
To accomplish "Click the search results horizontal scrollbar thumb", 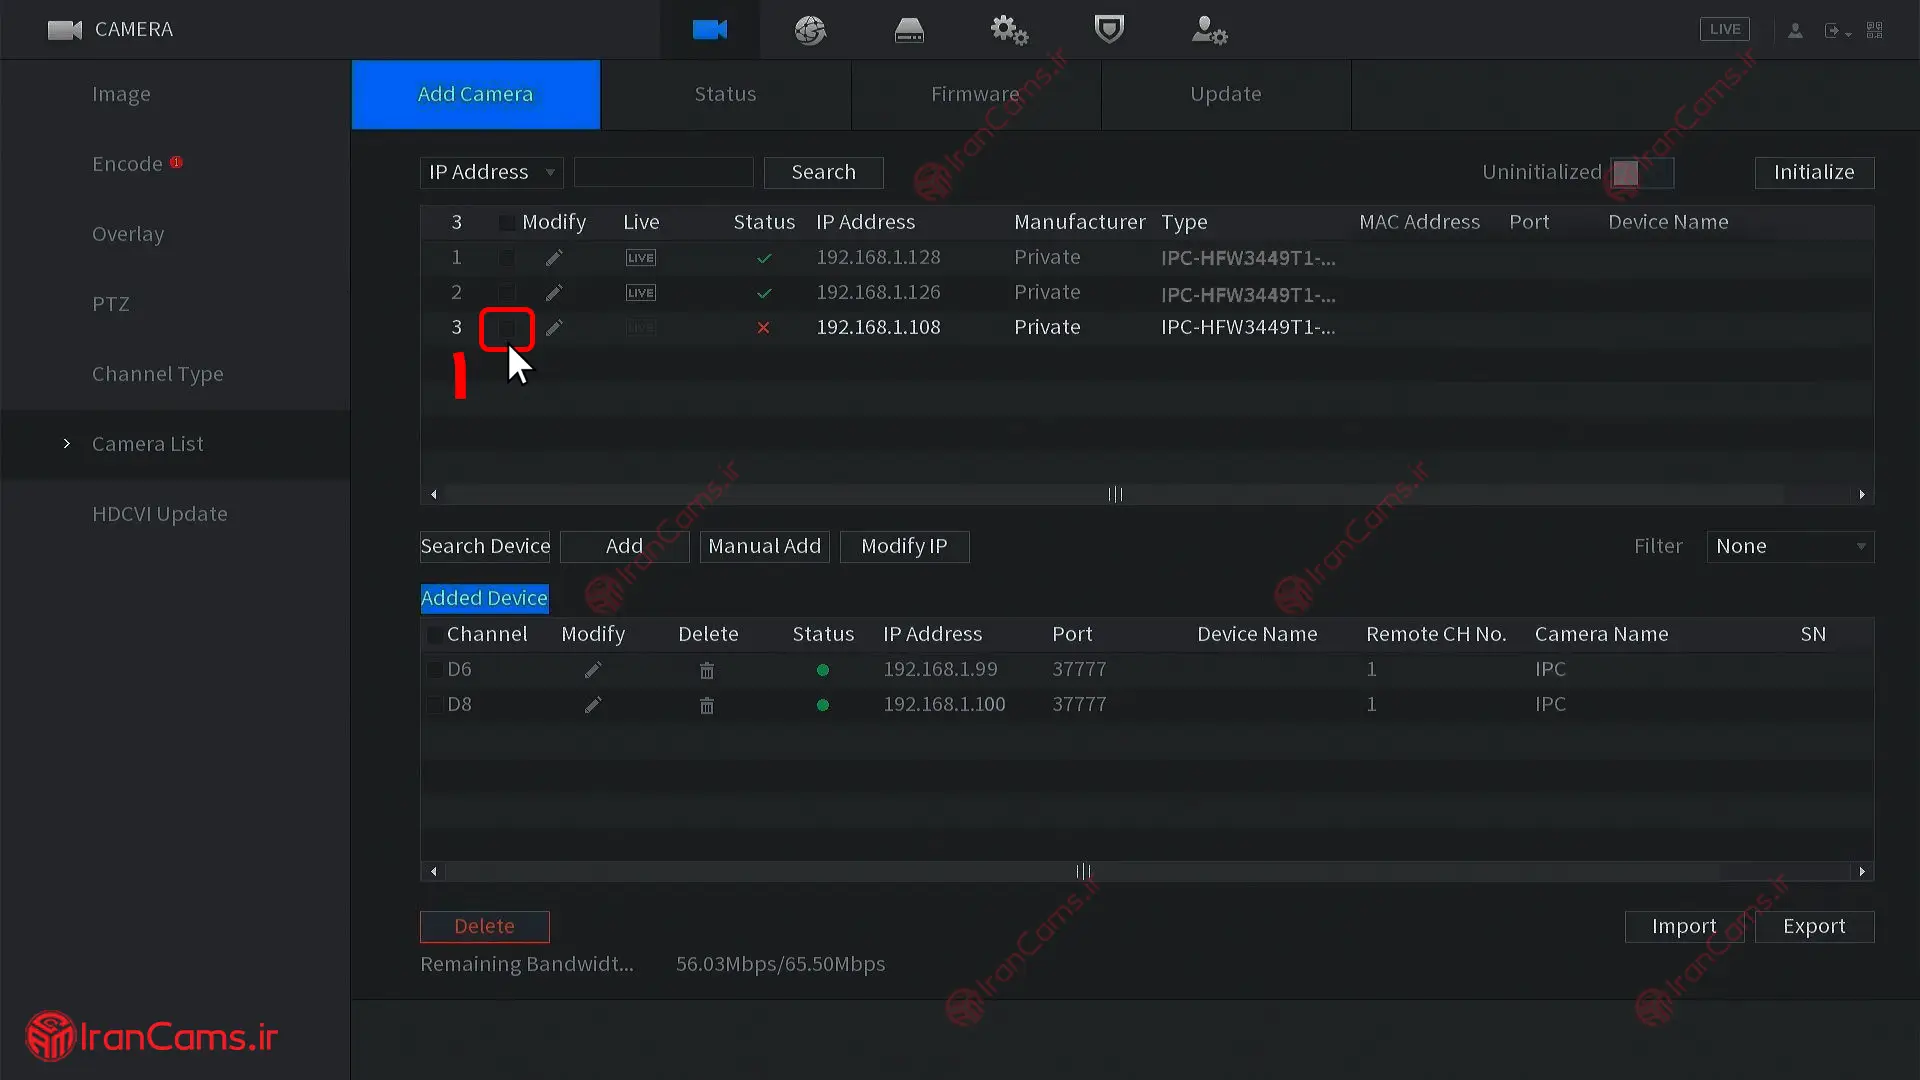I will (x=1115, y=495).
